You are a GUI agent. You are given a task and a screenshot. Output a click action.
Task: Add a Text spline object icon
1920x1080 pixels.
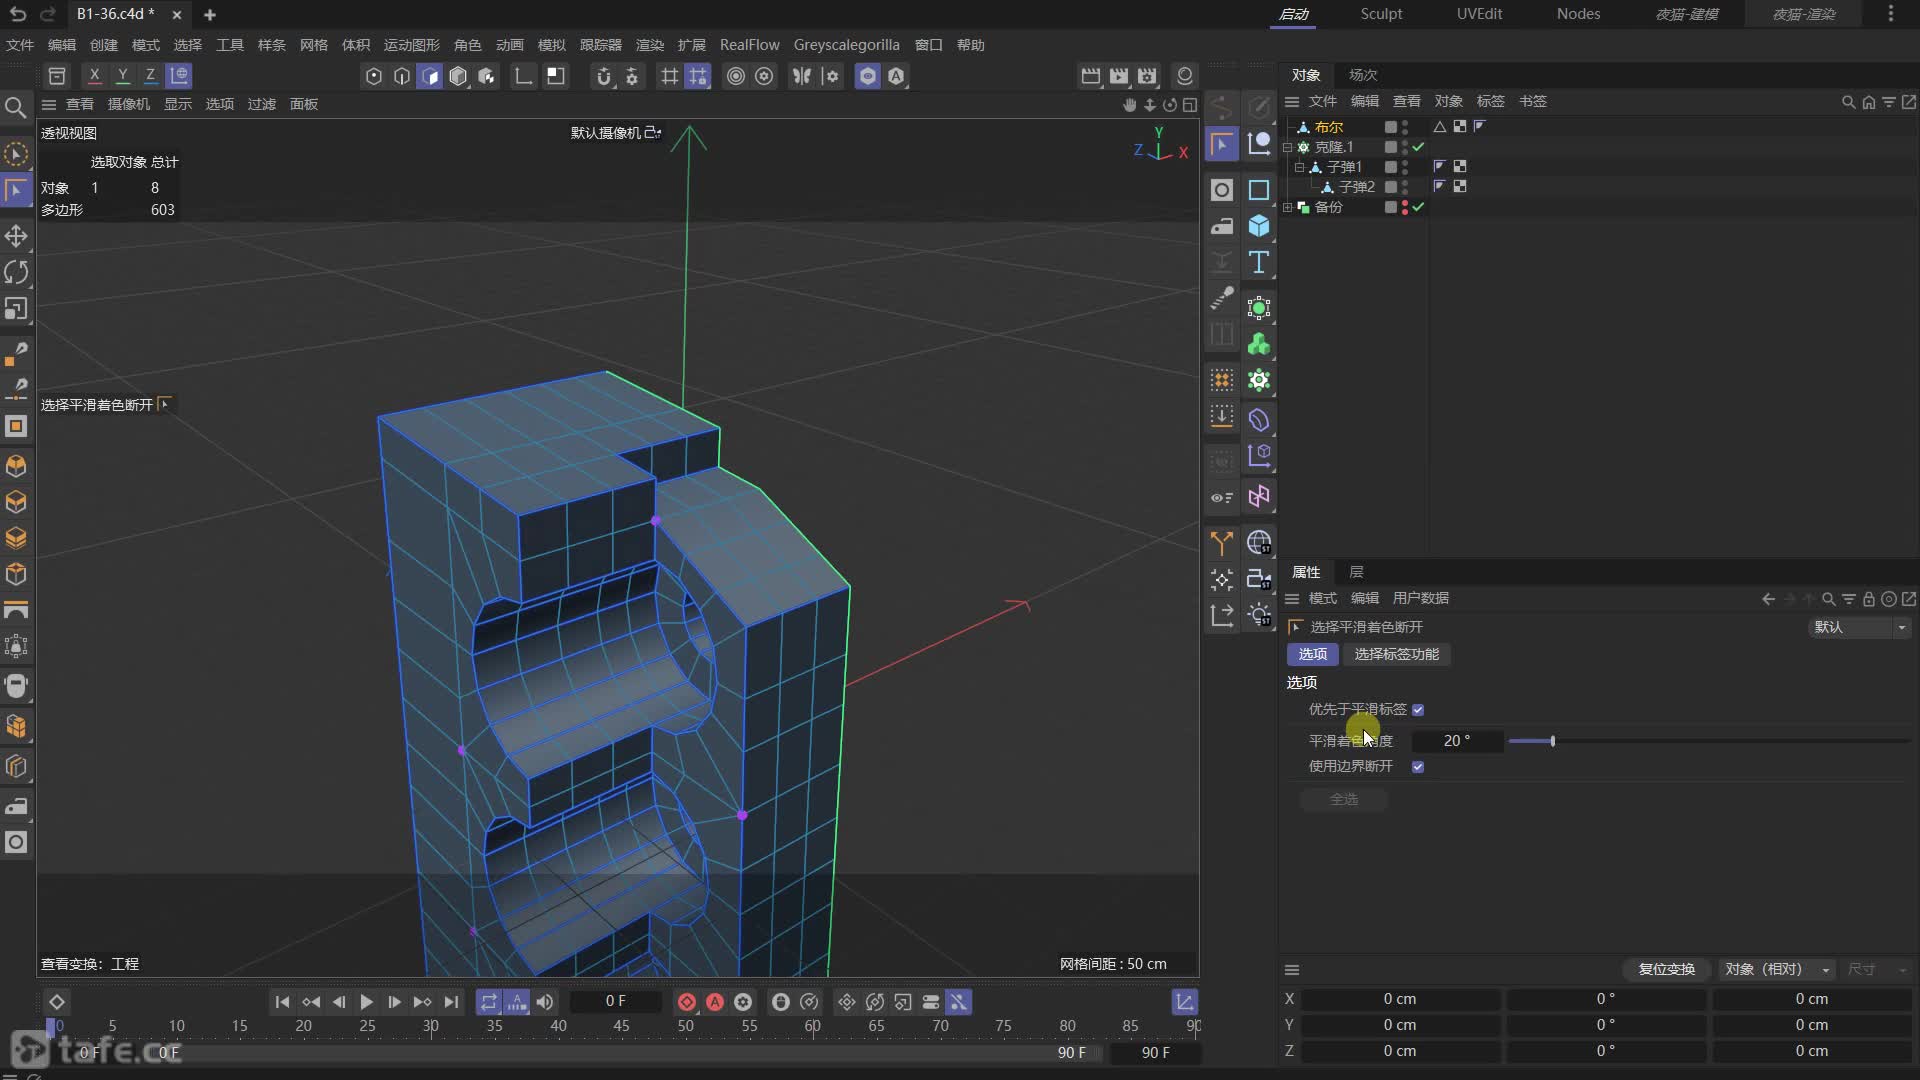tap(1259, 262)
